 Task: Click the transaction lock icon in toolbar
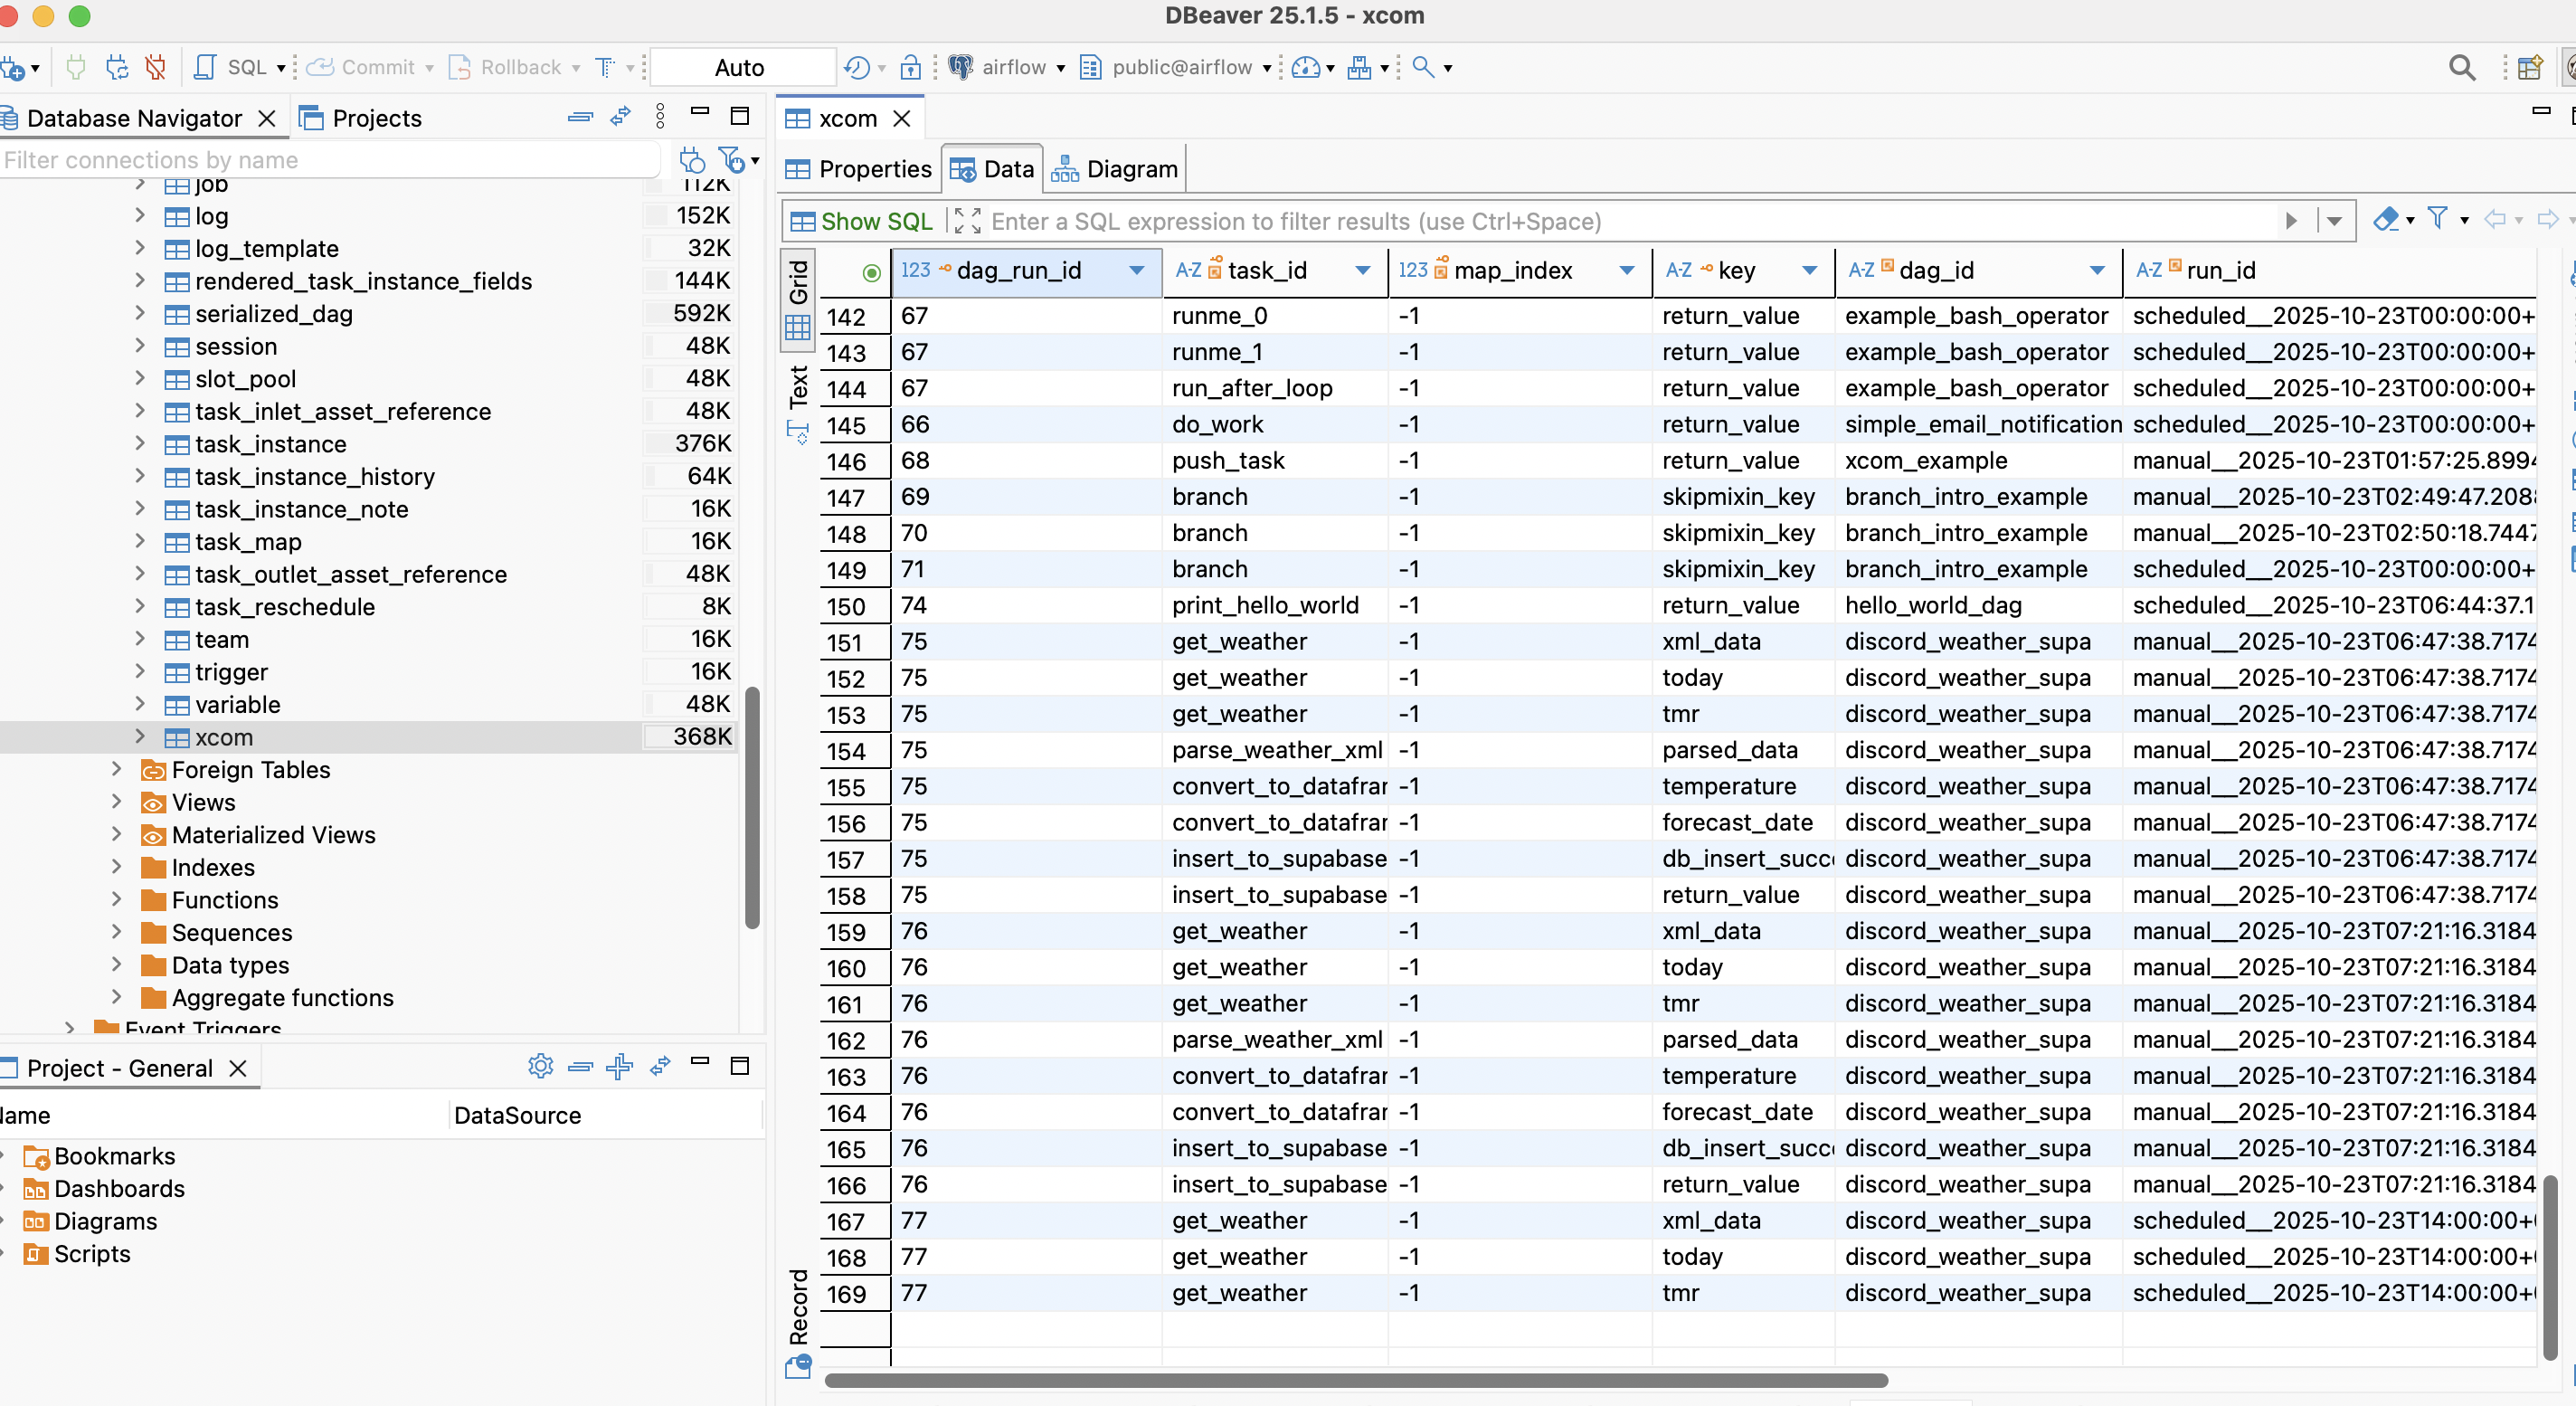(910, 67)
